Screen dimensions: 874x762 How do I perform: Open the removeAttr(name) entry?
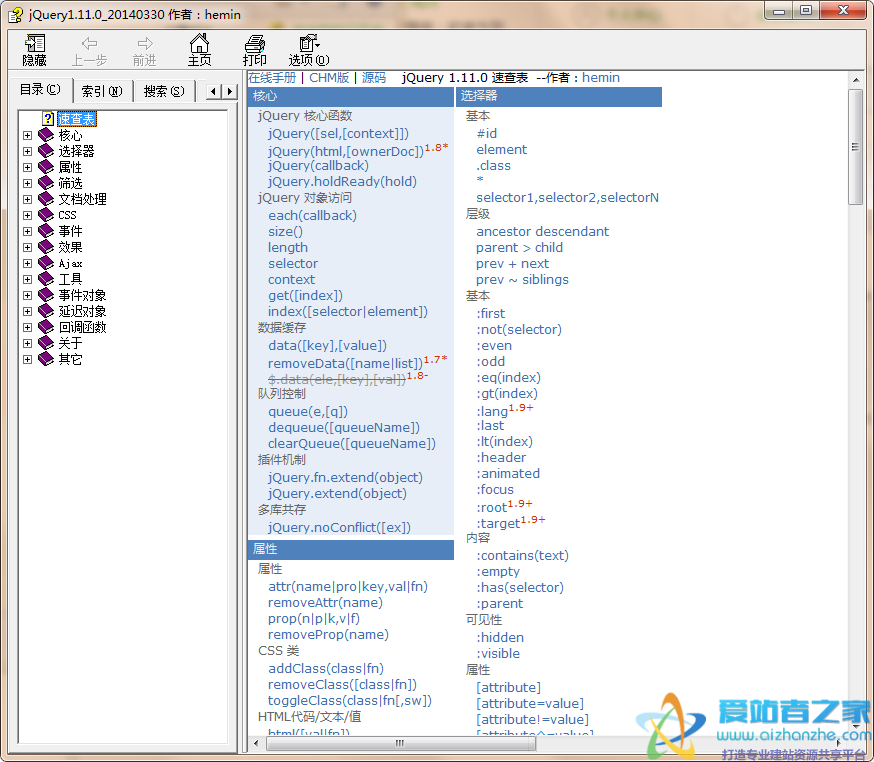(x=325, y=603)
